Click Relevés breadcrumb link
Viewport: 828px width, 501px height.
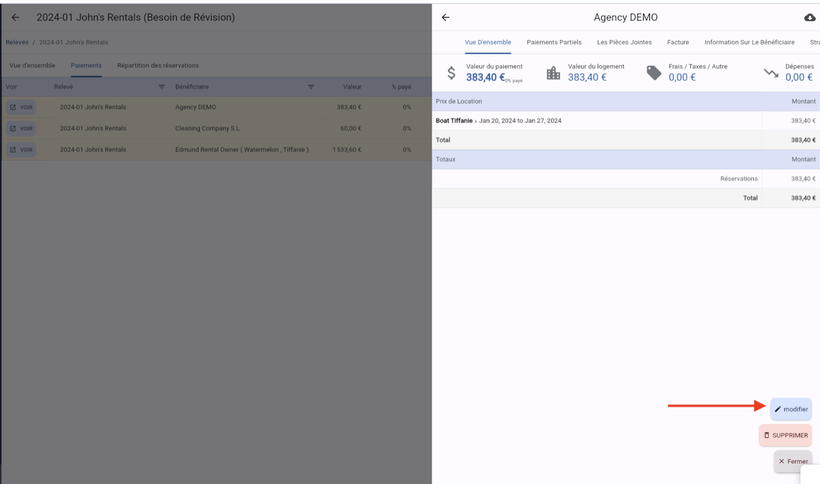(x=17, y=42)
